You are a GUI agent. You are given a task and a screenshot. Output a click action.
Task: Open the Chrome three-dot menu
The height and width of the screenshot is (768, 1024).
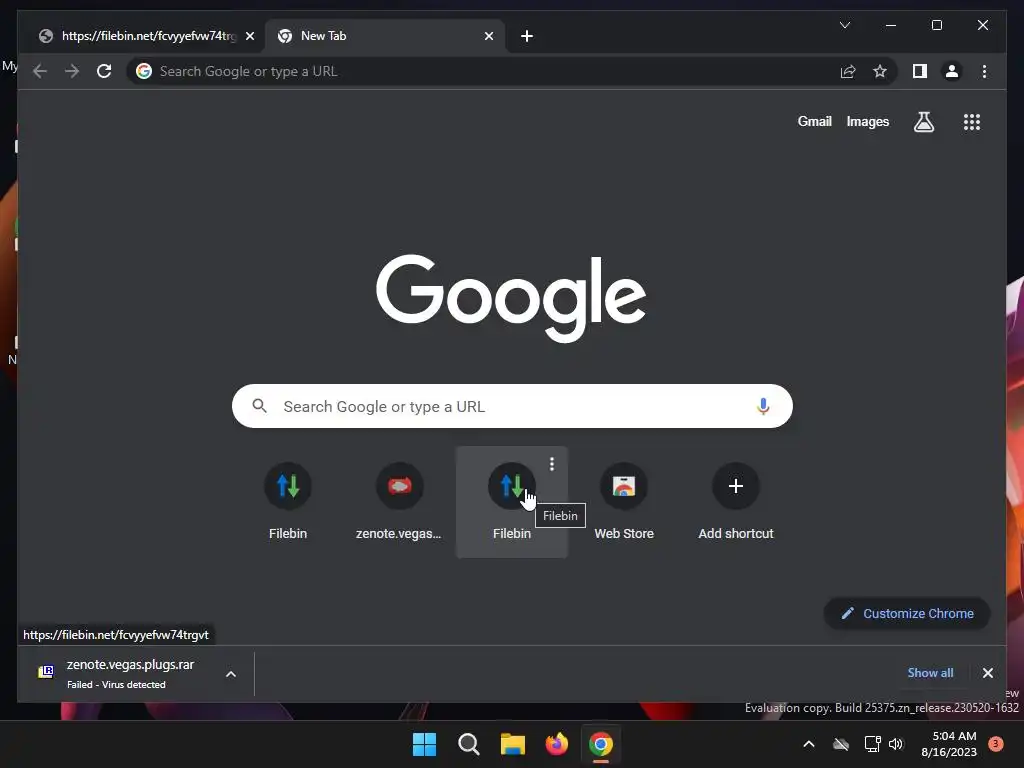point(984,71)
